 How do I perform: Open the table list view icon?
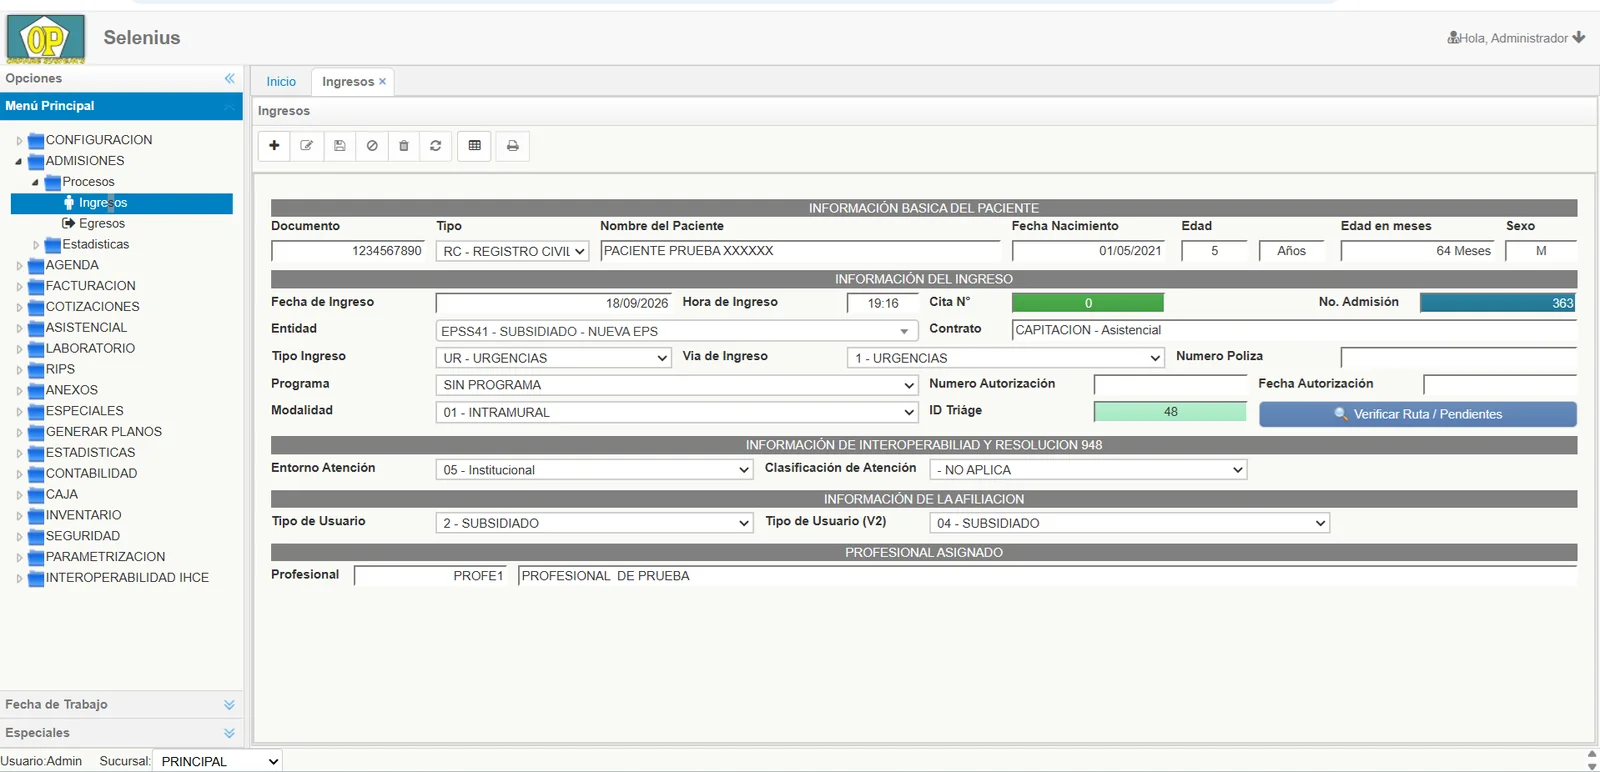pyautogui.click(x=475, y=146)
